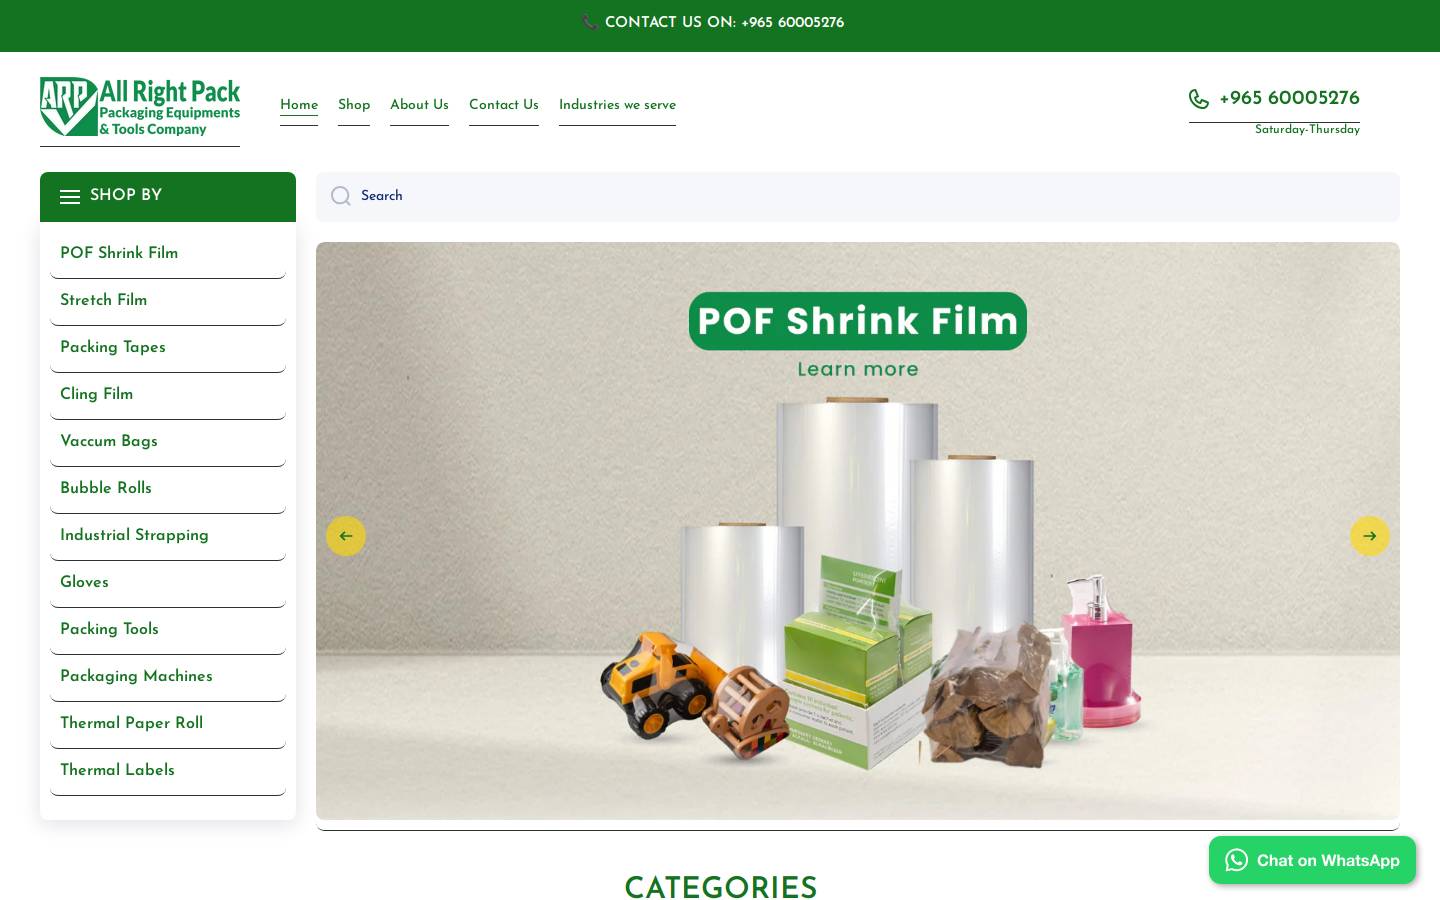This screenshot has height=900, width=1440.
Task: Focus the Search input field
Action: [858, 196]
